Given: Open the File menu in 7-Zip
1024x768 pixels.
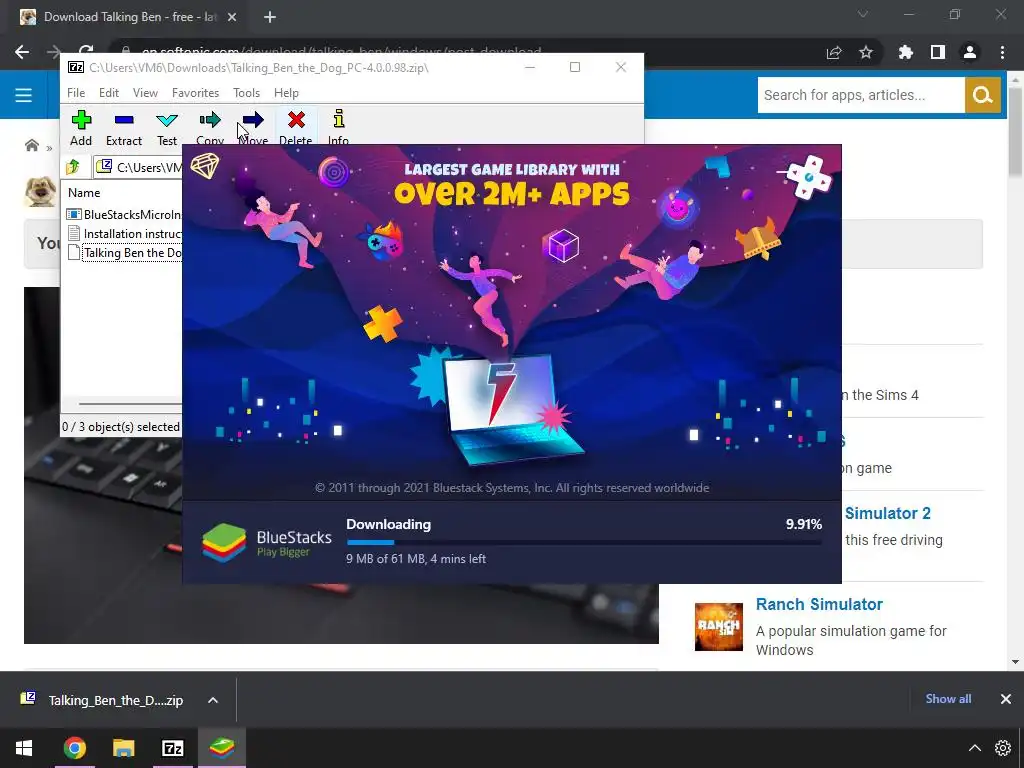Looking at the screenshot, I should pos(76,93).
